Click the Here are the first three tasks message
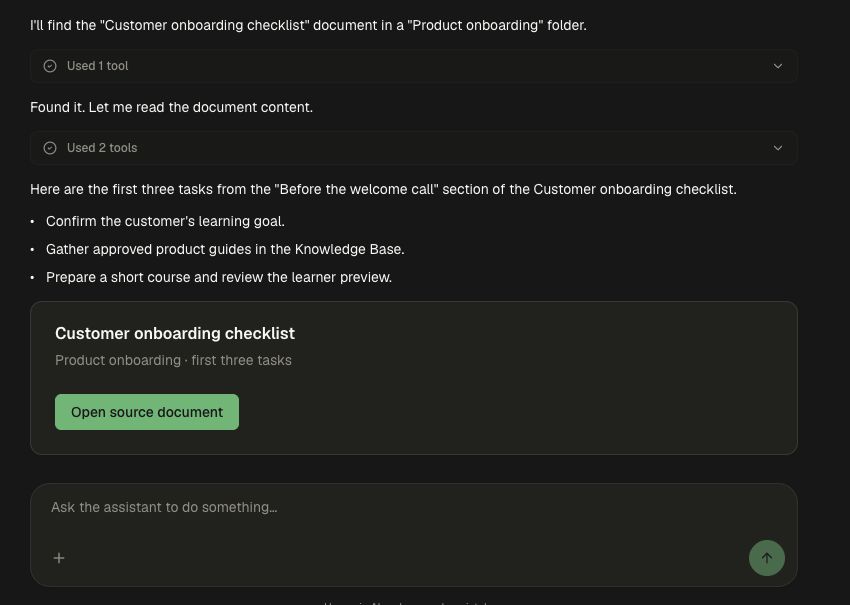Screen dimensions: 850x605 (x=383, y=189)
